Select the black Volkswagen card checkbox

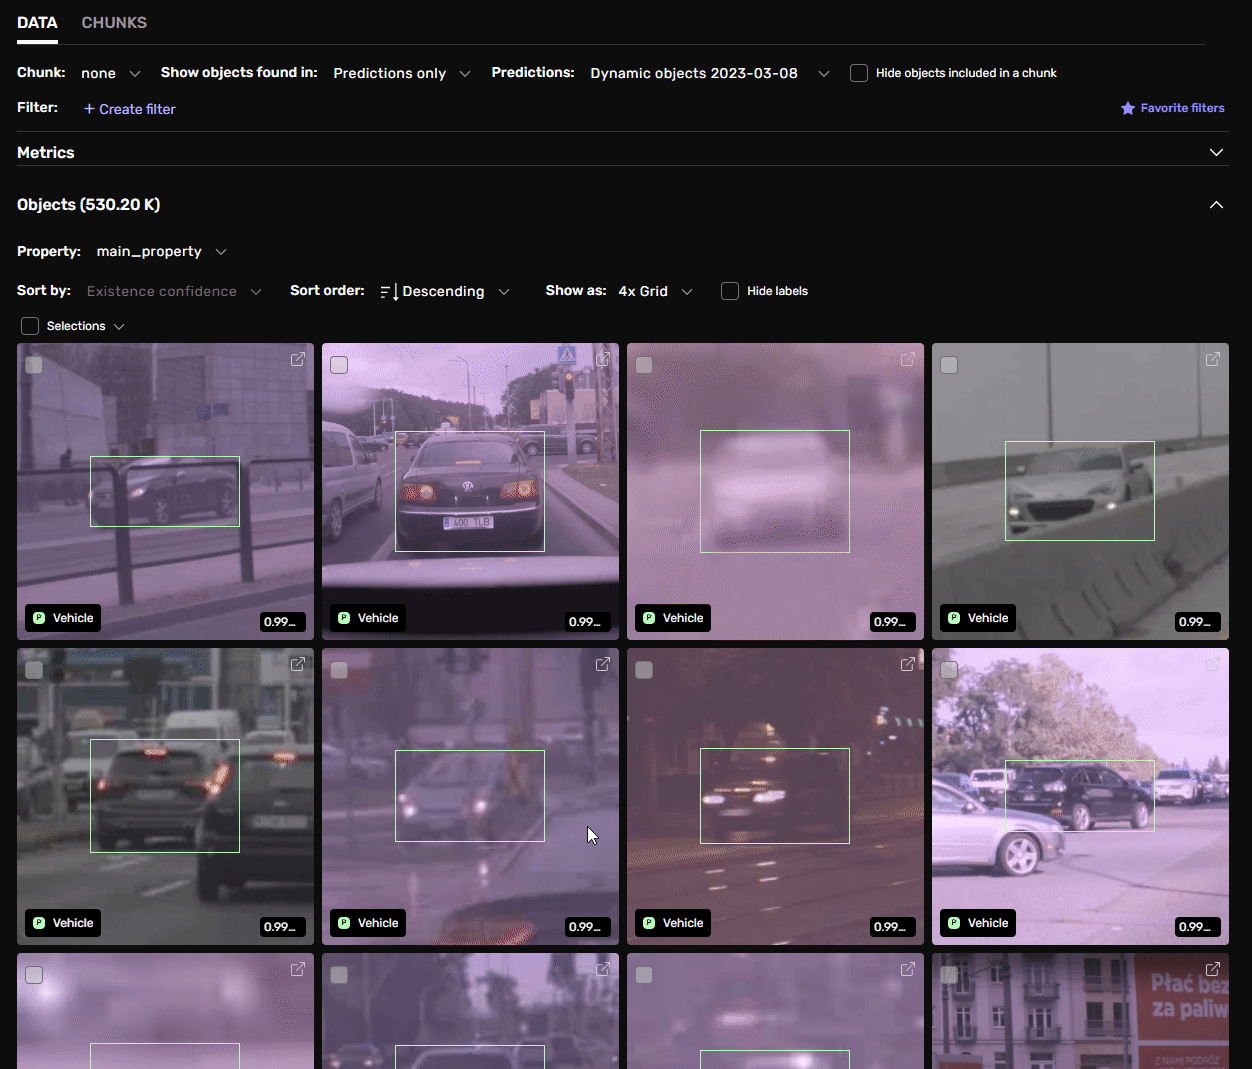pyautogui.click(x=339, y=365)
